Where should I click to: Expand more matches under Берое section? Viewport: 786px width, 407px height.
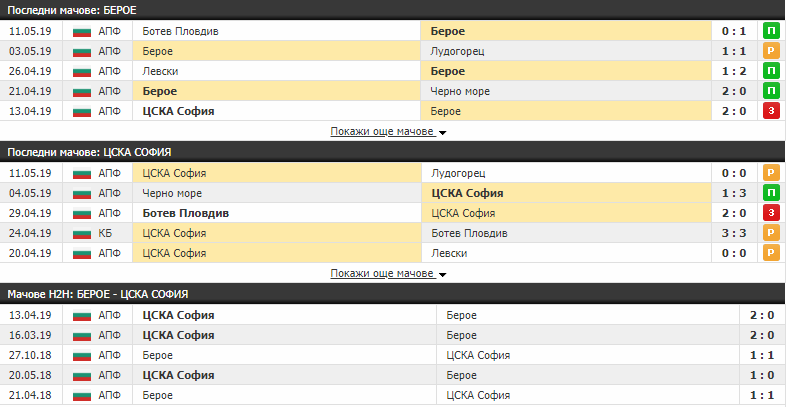tap(388, 132)
